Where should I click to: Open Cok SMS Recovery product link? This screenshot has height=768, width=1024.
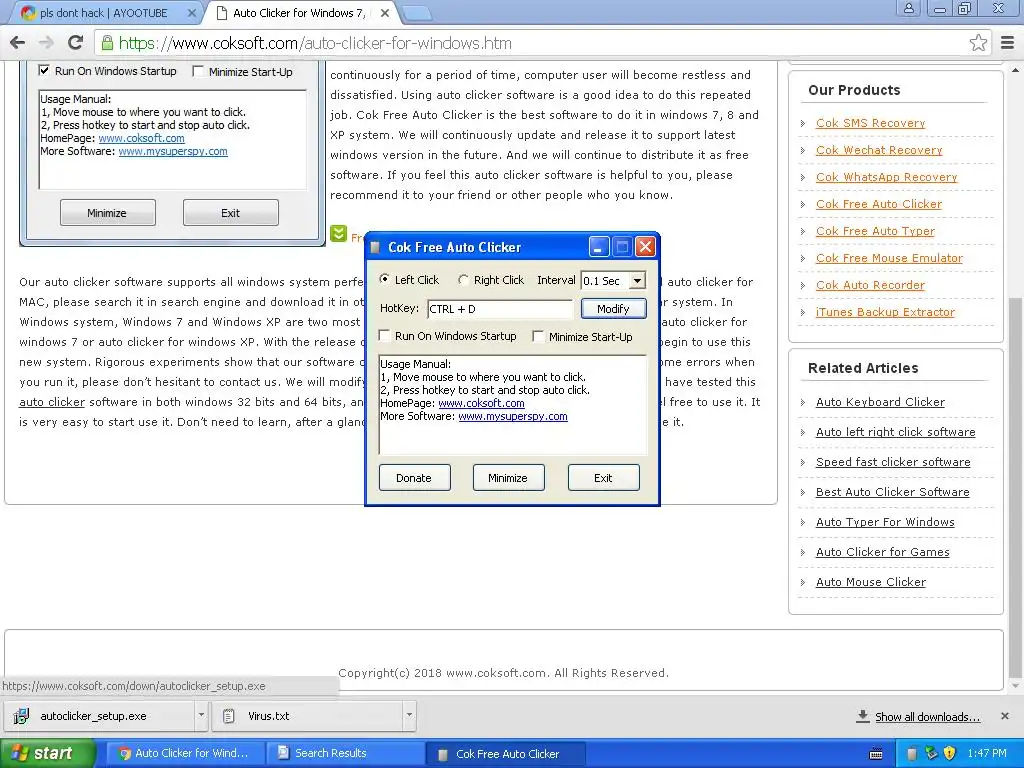click(x=870, y=123)
